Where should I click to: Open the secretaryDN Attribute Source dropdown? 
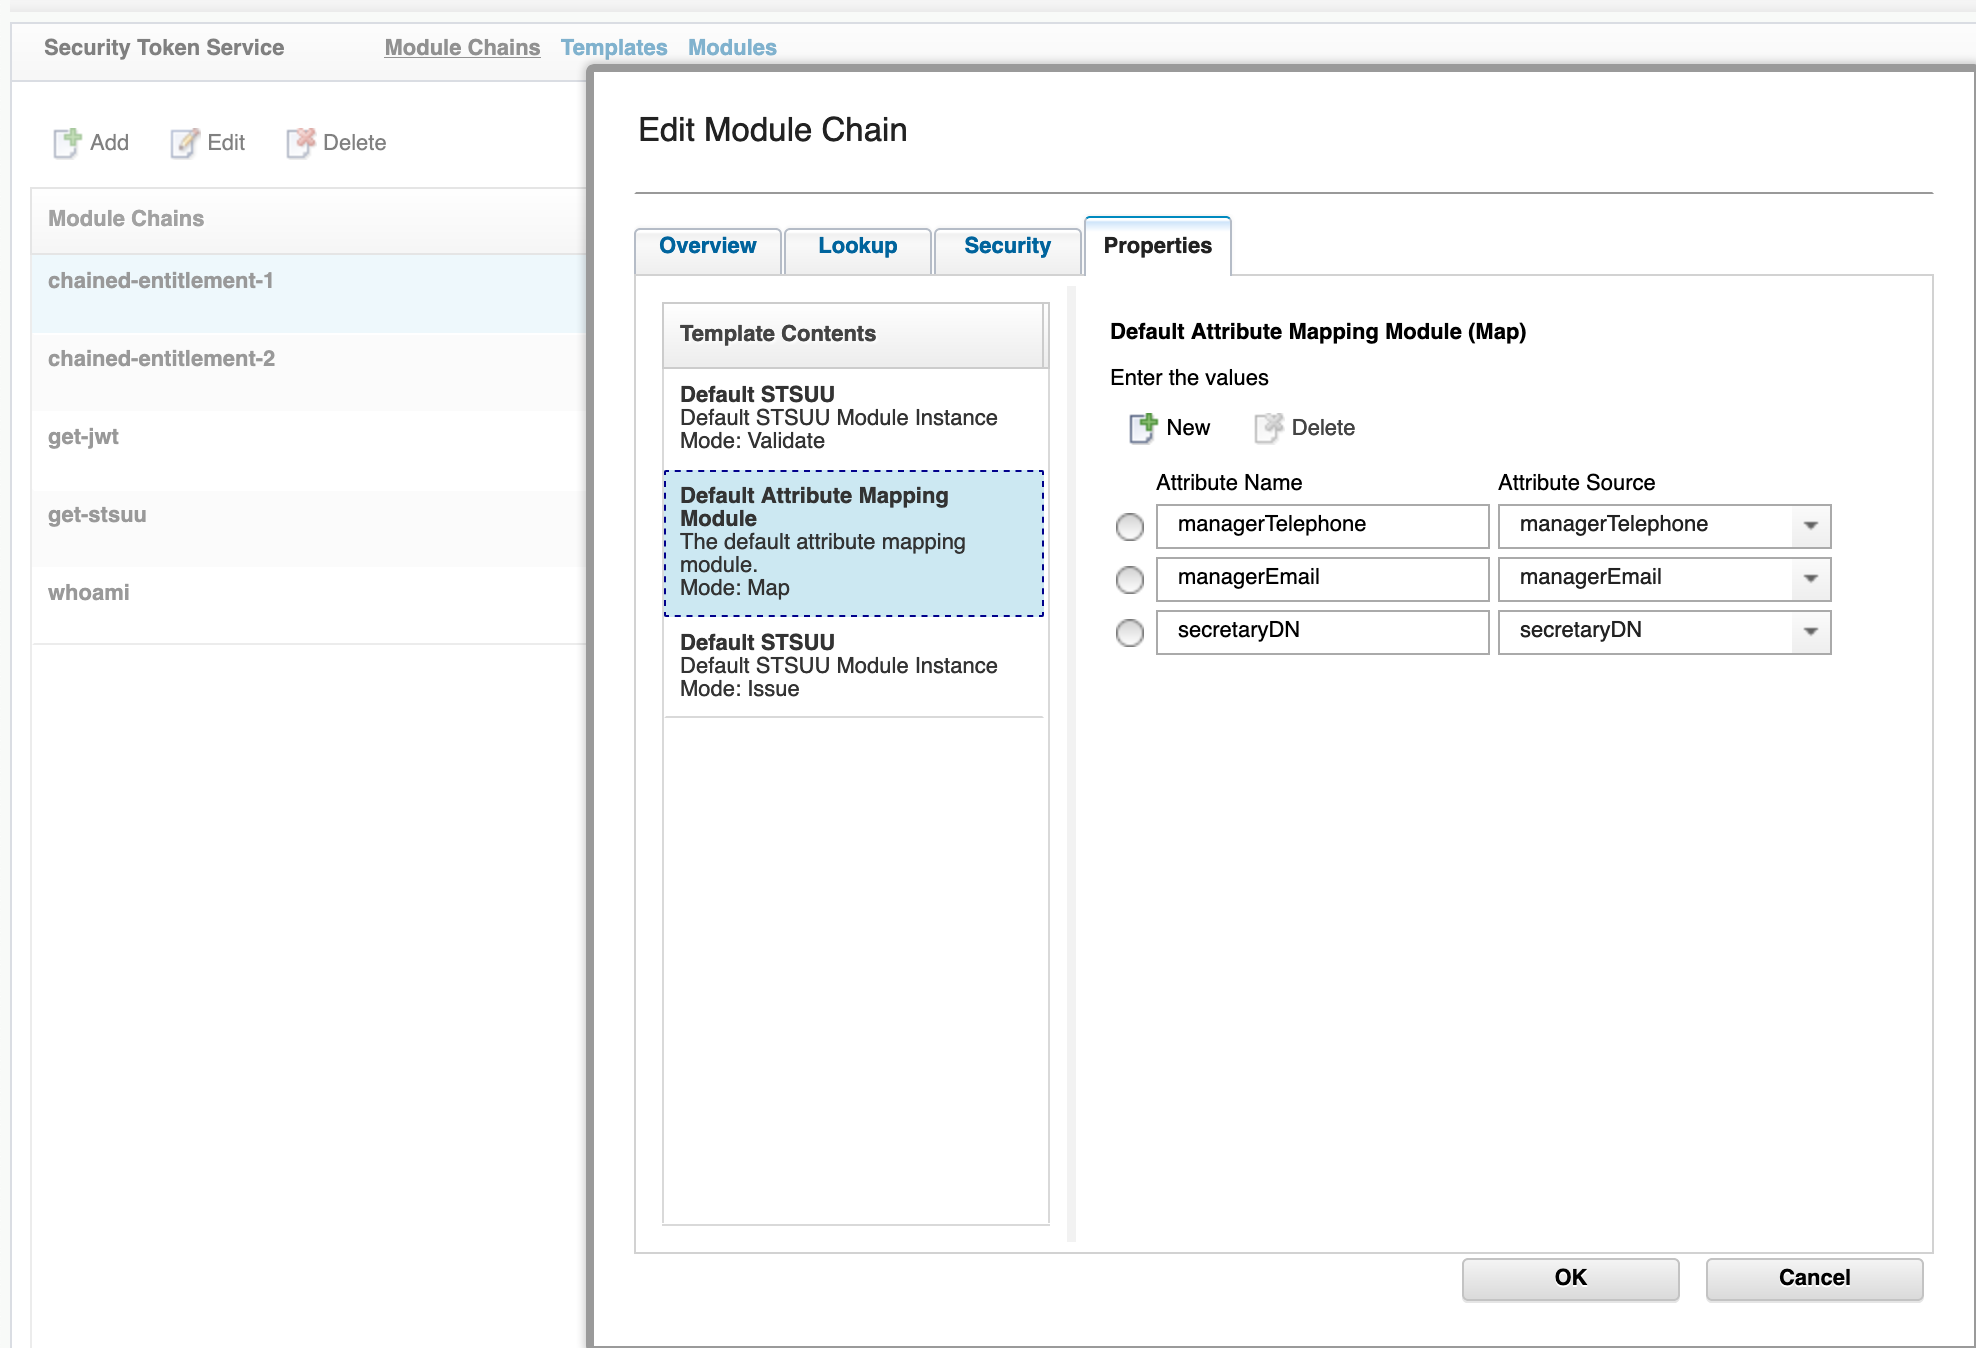tap(1810, 632)
